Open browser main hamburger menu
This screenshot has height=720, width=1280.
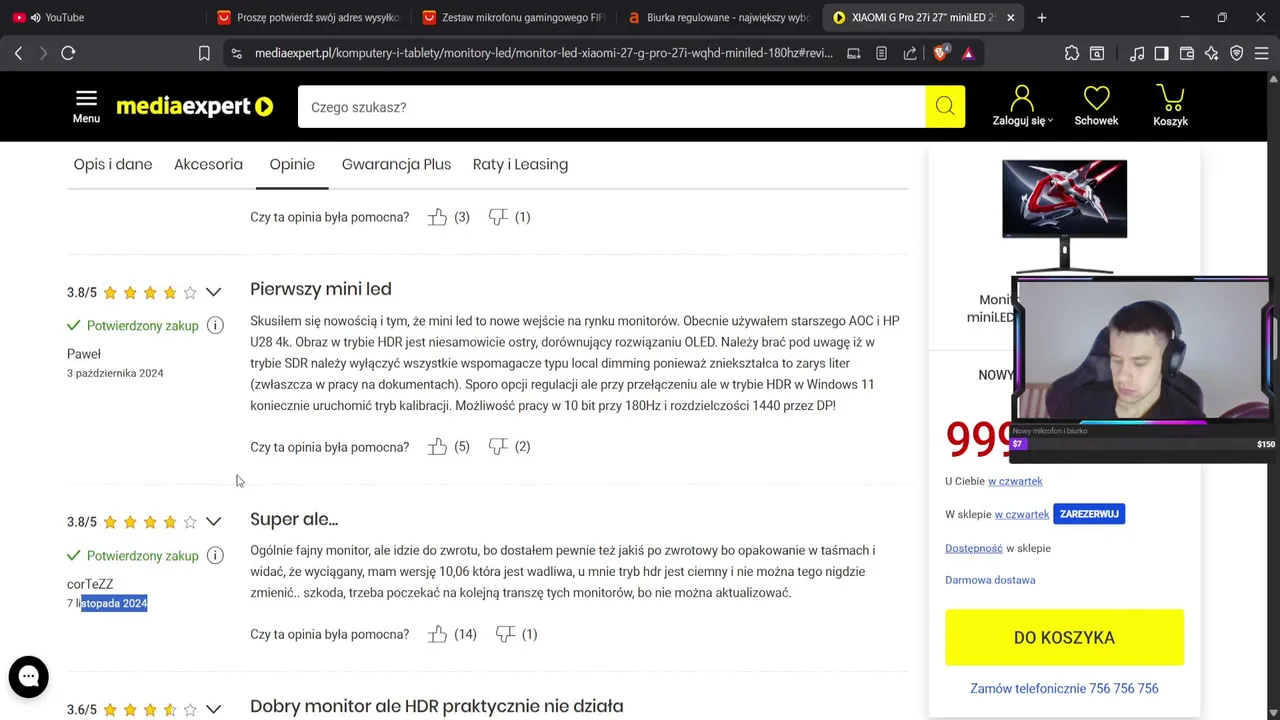[1262, 53]
